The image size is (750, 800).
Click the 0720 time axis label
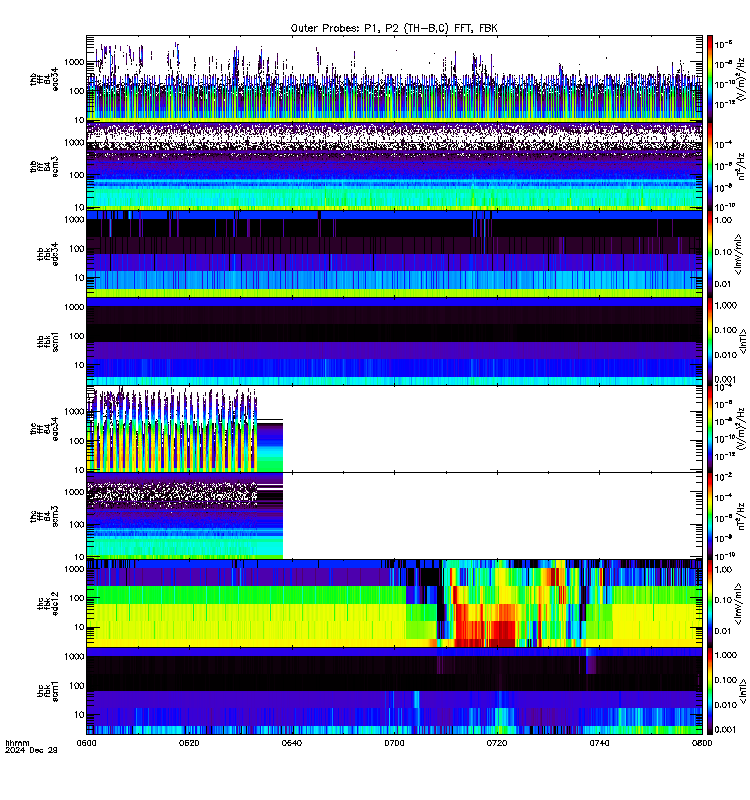(x=497, y=743)
